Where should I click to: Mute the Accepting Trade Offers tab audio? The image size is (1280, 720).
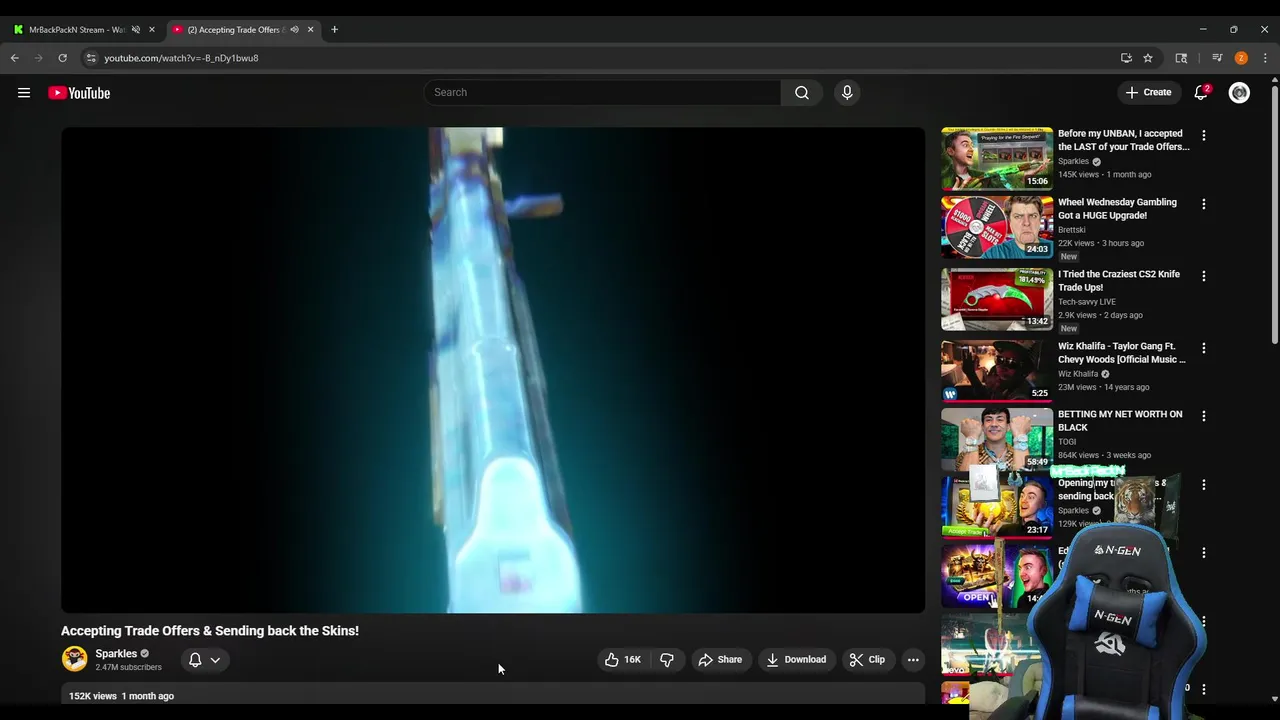click(x=294, y=30)
